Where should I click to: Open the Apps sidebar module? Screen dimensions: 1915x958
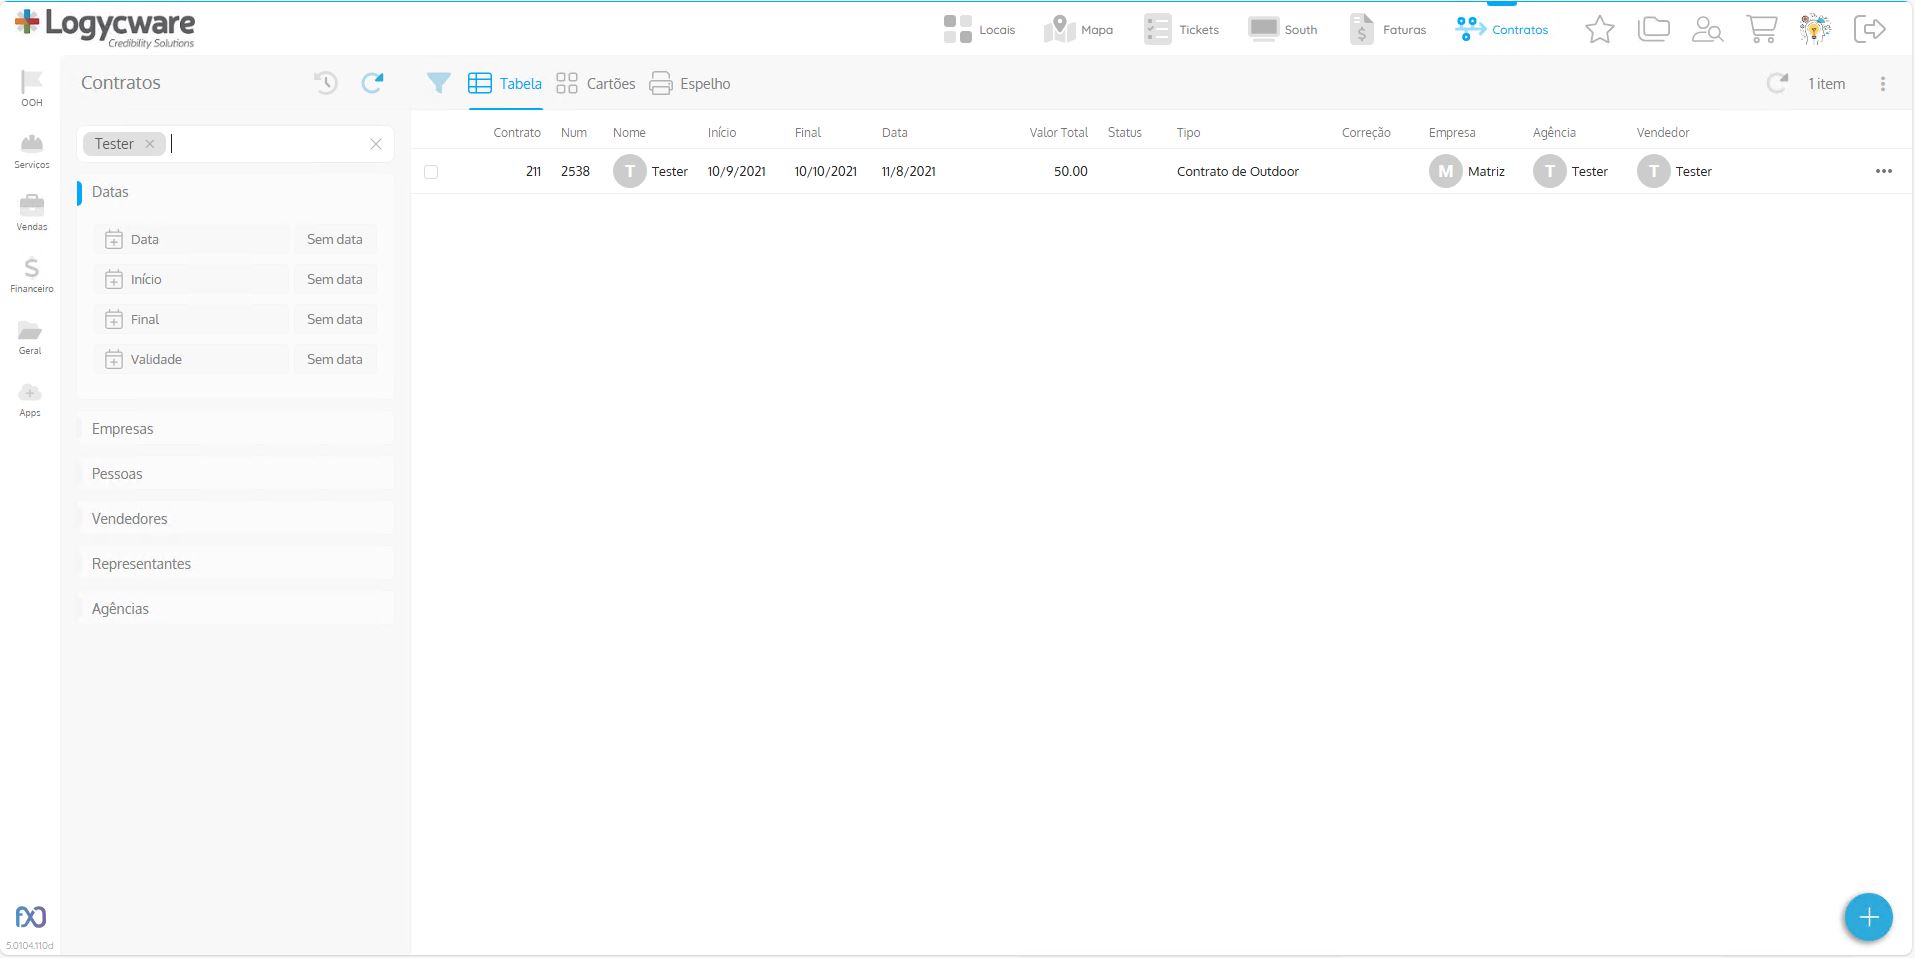(x=30, y=399)
